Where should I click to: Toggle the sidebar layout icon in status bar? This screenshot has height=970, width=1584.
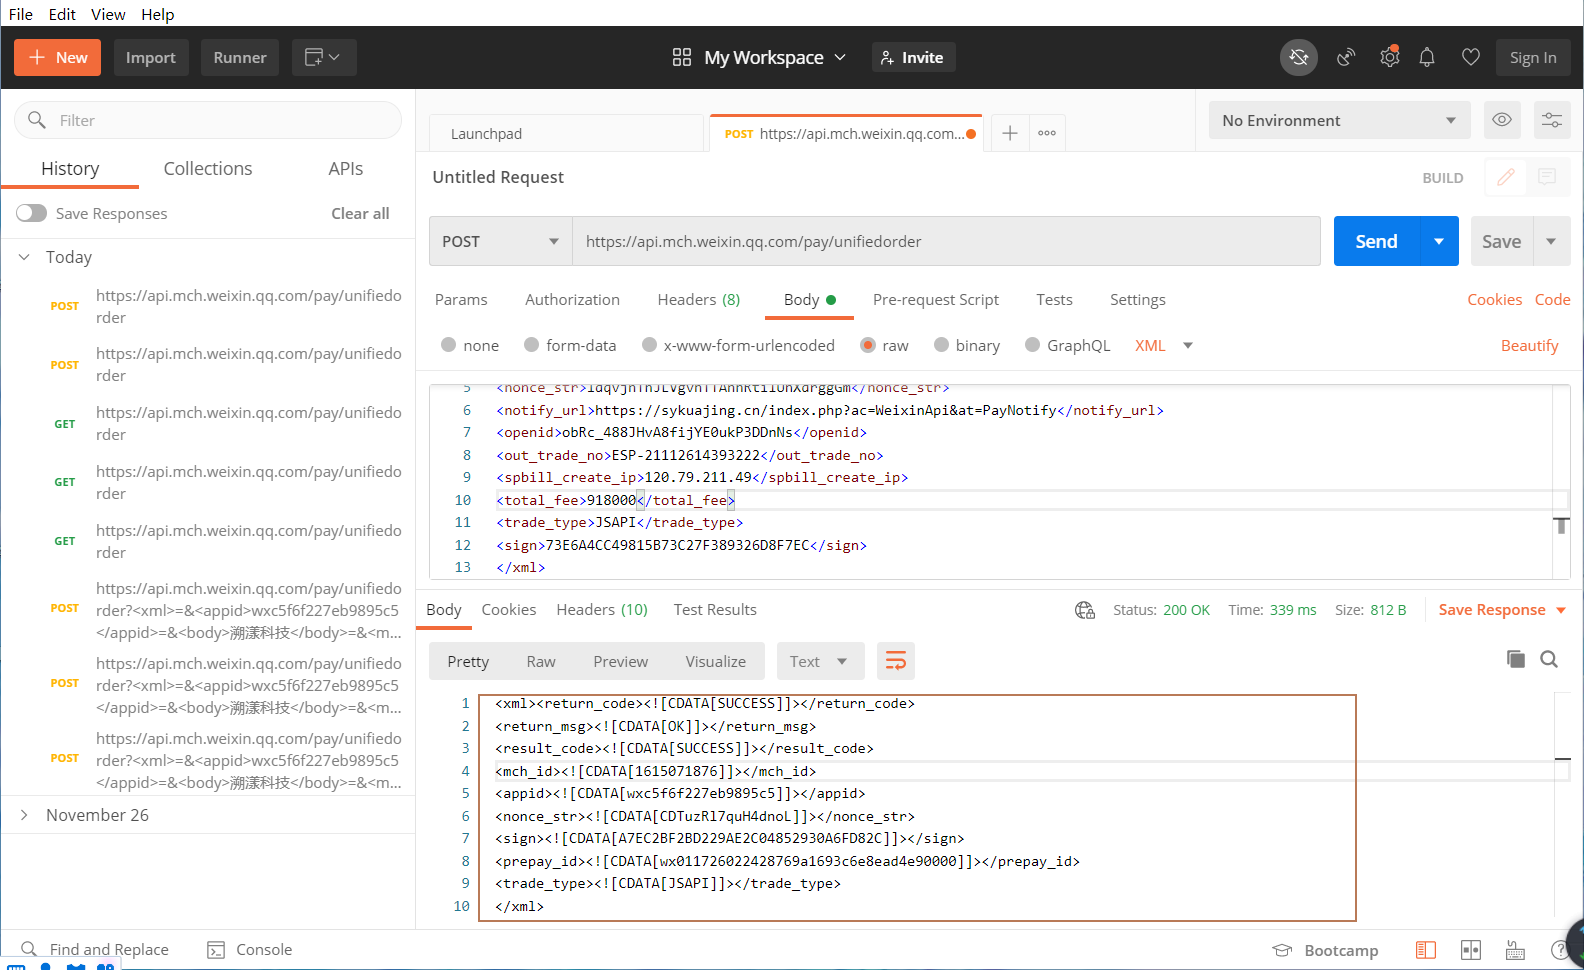coord(1426,950)
